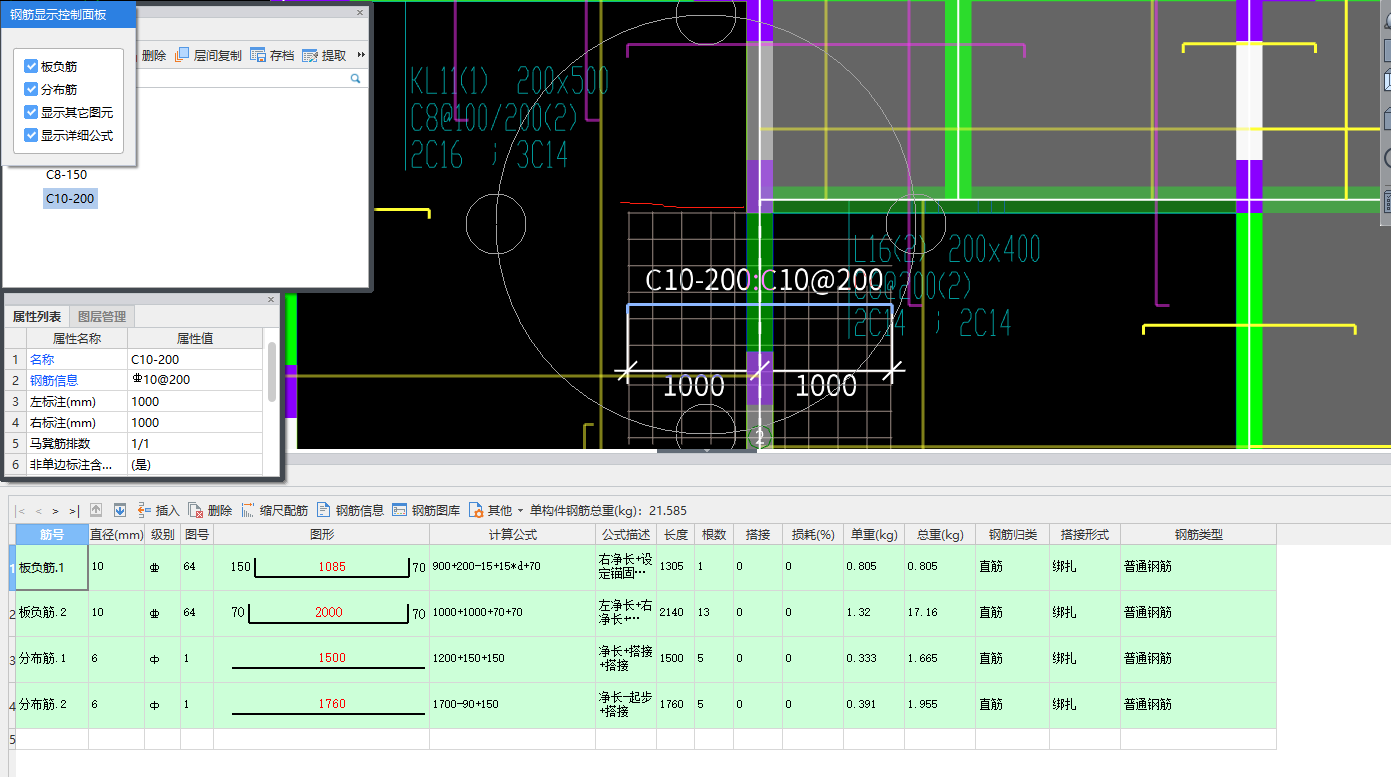Toggle 显示其它图元 checkbox
The height and width of the screenshot is (777, 1391).
31,113
